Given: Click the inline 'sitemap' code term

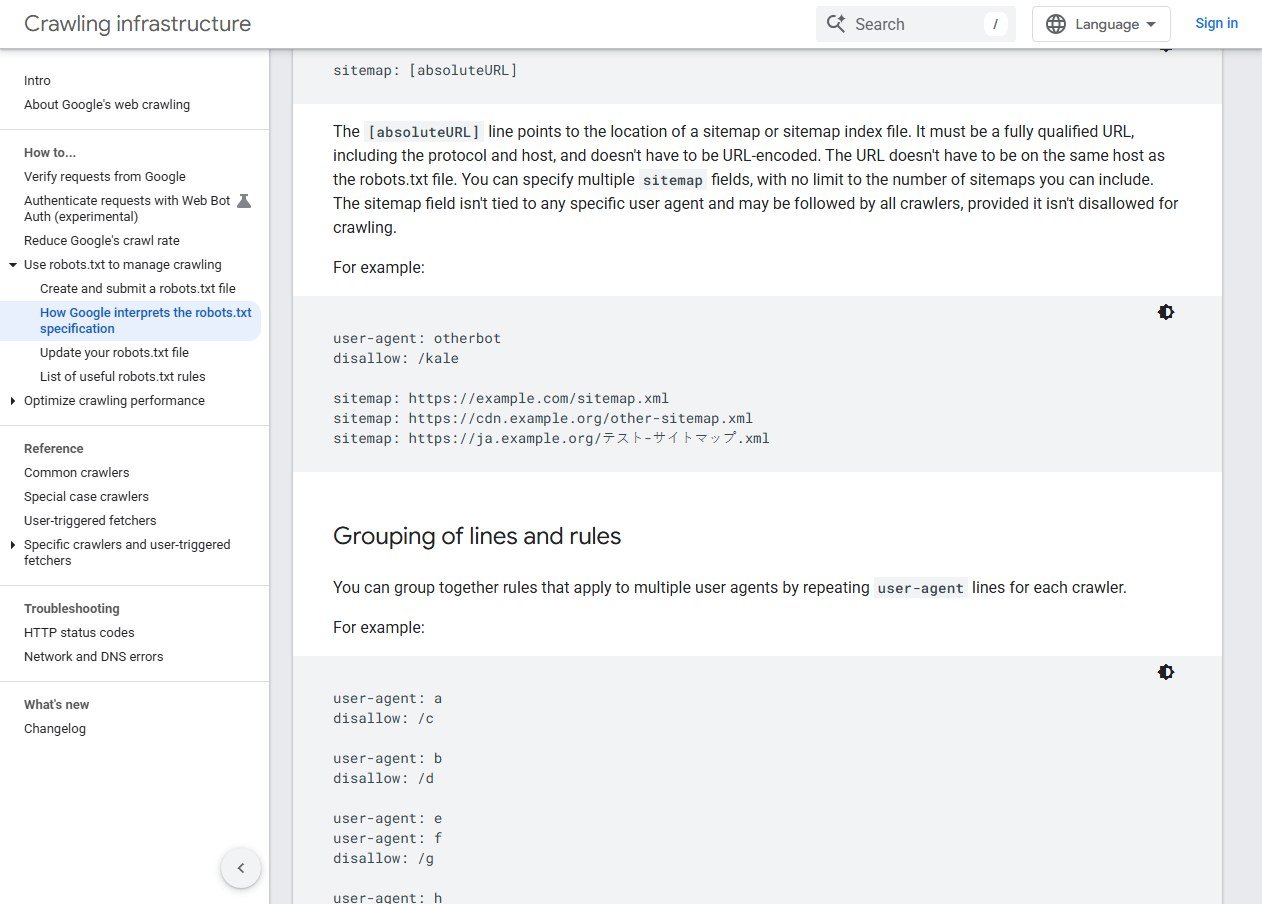Looking at the screenshot, I should (x=673, y=180).
